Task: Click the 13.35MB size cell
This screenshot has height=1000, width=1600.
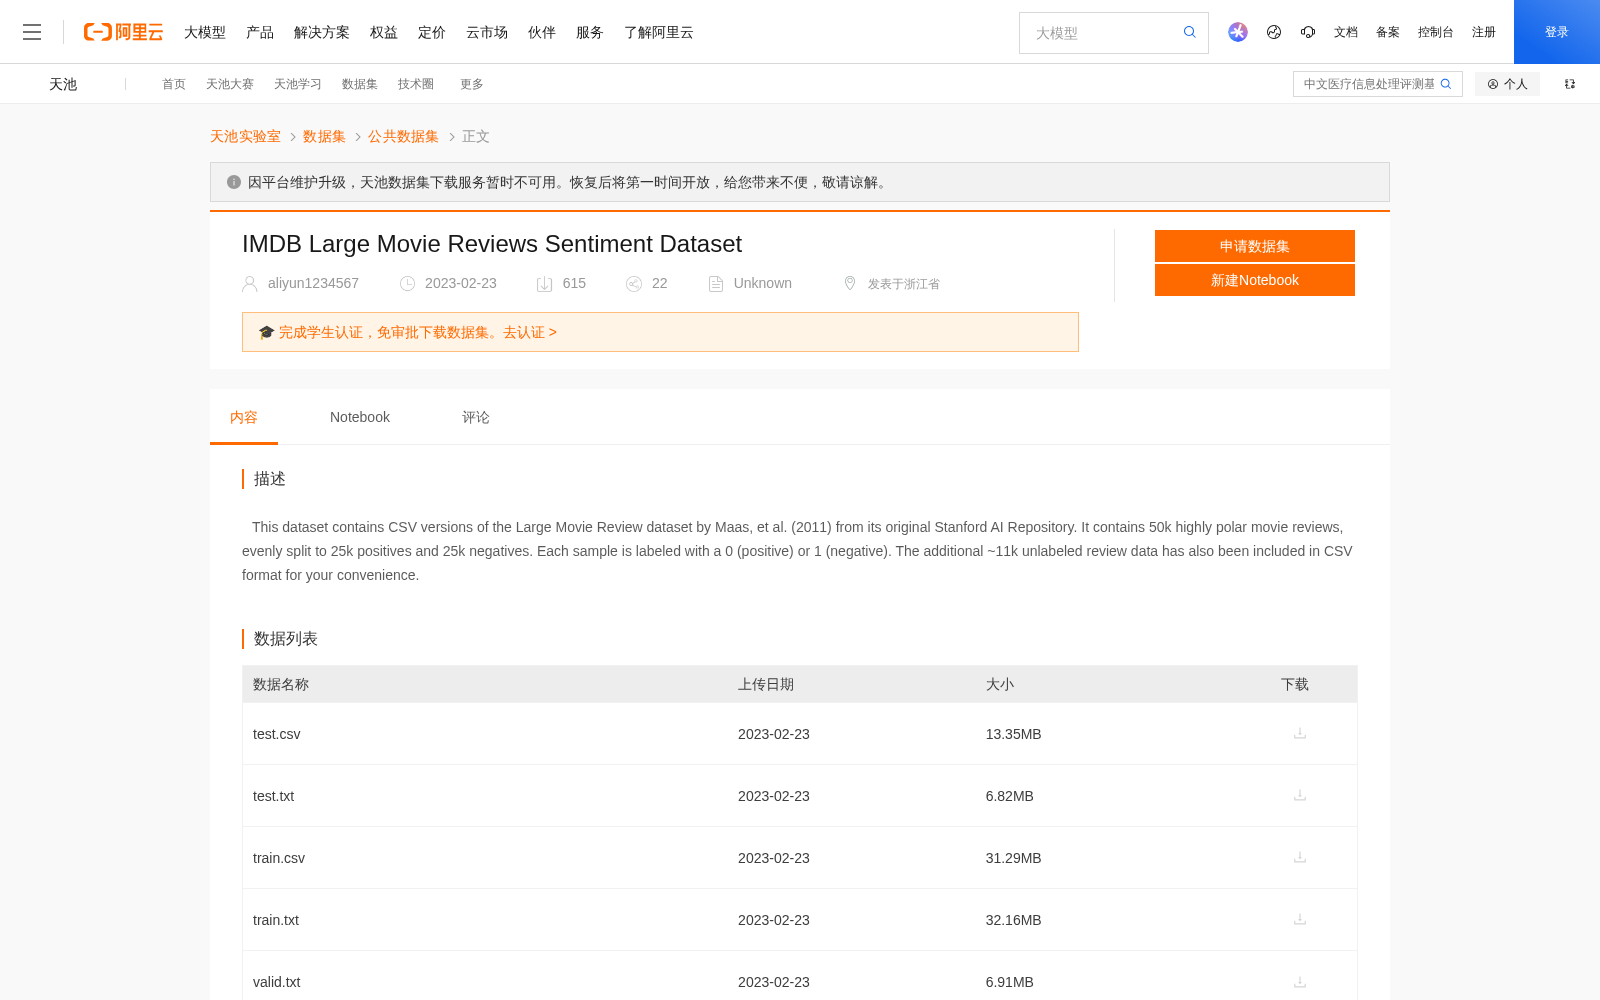Action: click(x=1013, y=734)
